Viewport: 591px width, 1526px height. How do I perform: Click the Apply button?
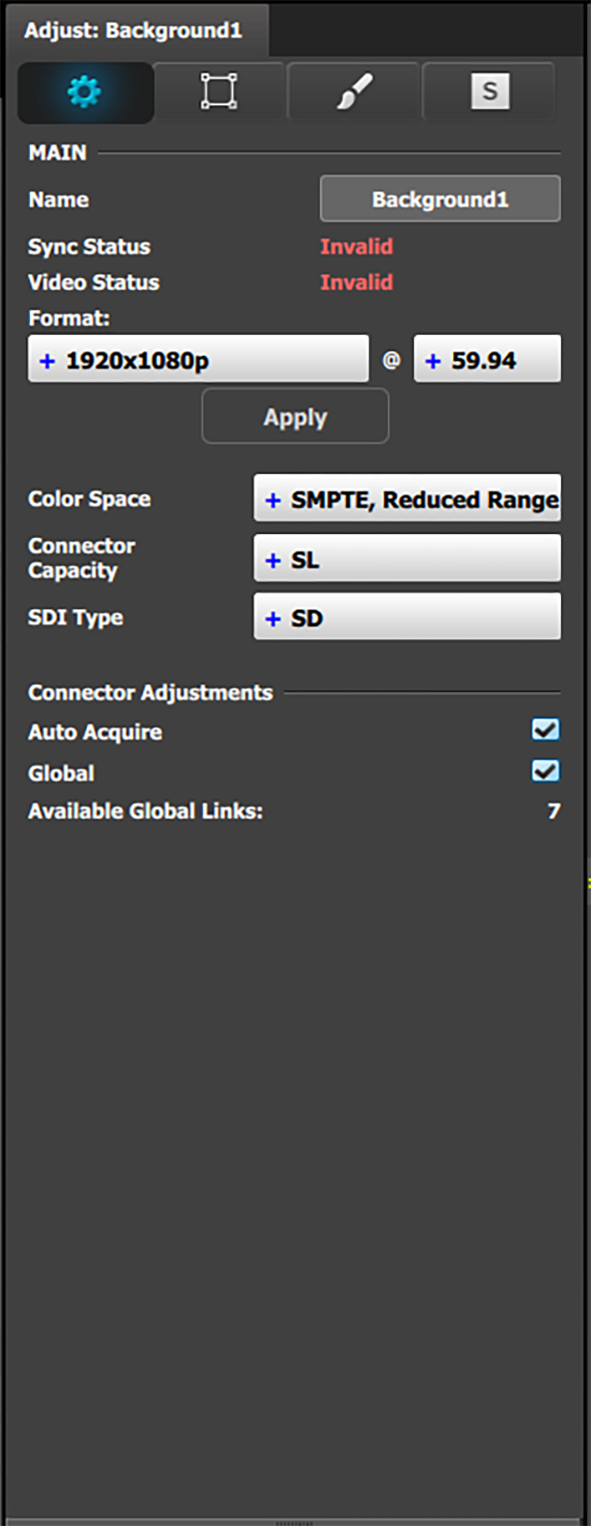pyautogui.click(x=295, y=416)
